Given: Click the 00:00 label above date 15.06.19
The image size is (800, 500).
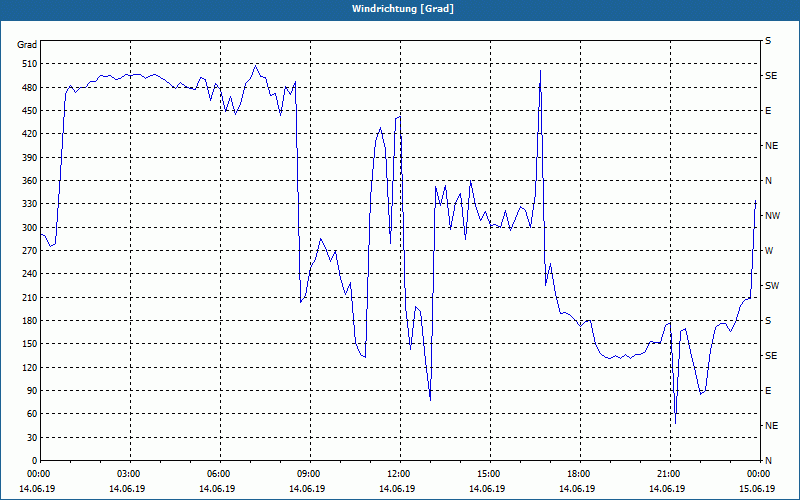Looking at the screenshot, I should click(x=757, y=474).
